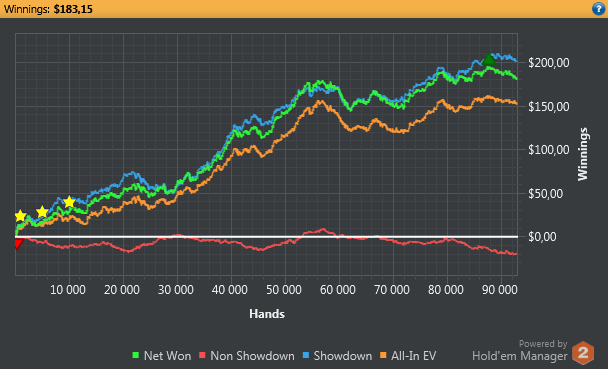Click the $50,00 y-axis label
Screen dimensions: 608x369
click(x=546, y=193)
